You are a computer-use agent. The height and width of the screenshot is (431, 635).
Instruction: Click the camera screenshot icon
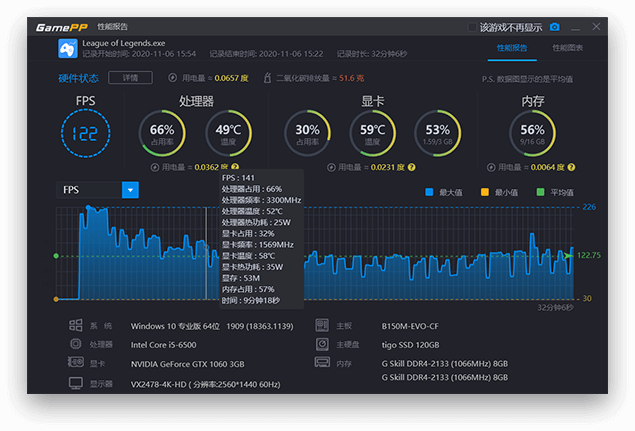555,27
